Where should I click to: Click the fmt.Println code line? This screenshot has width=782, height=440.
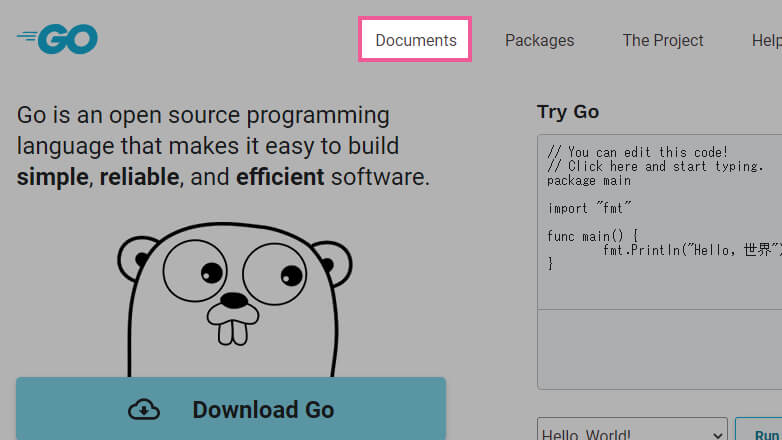tap(690, 250)
